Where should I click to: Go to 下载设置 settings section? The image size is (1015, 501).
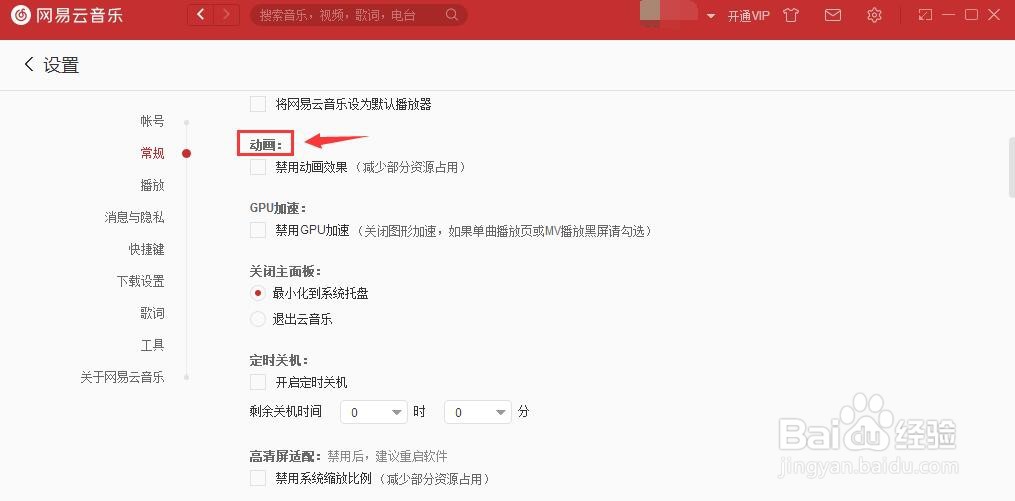pos(140,282)
